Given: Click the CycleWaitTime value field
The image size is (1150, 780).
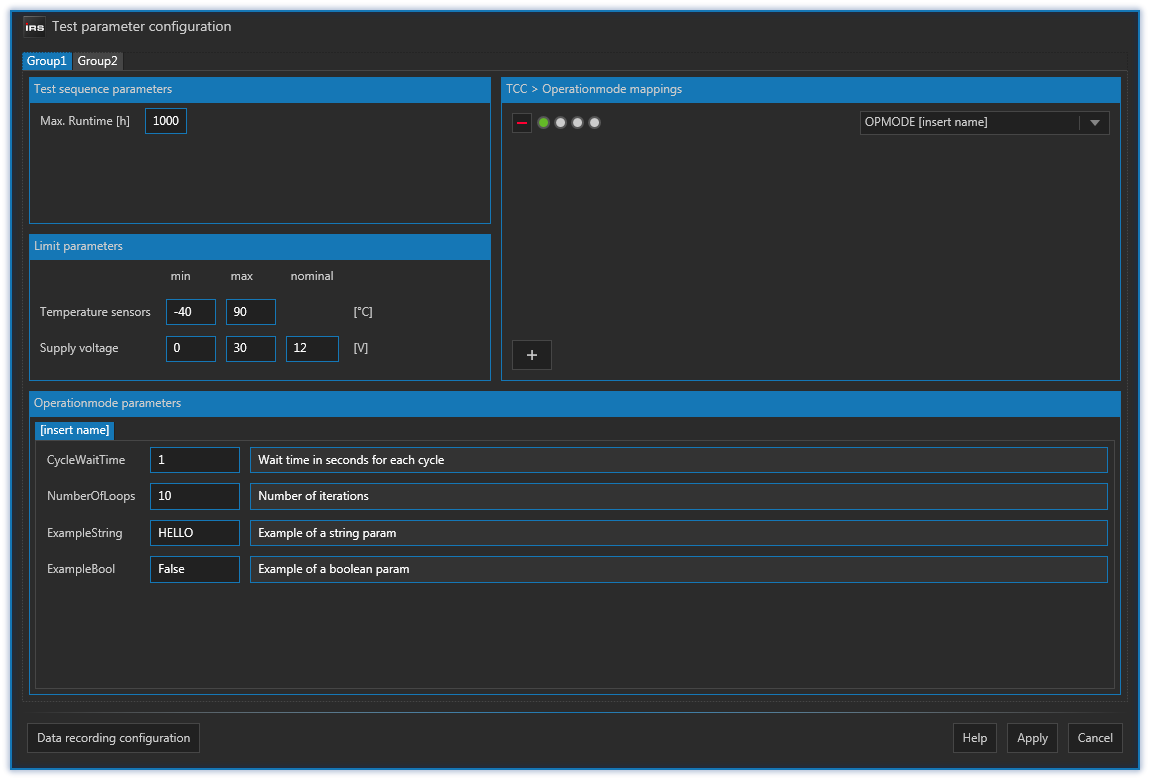Looking at the screenshot, I should tap(195, 460).
